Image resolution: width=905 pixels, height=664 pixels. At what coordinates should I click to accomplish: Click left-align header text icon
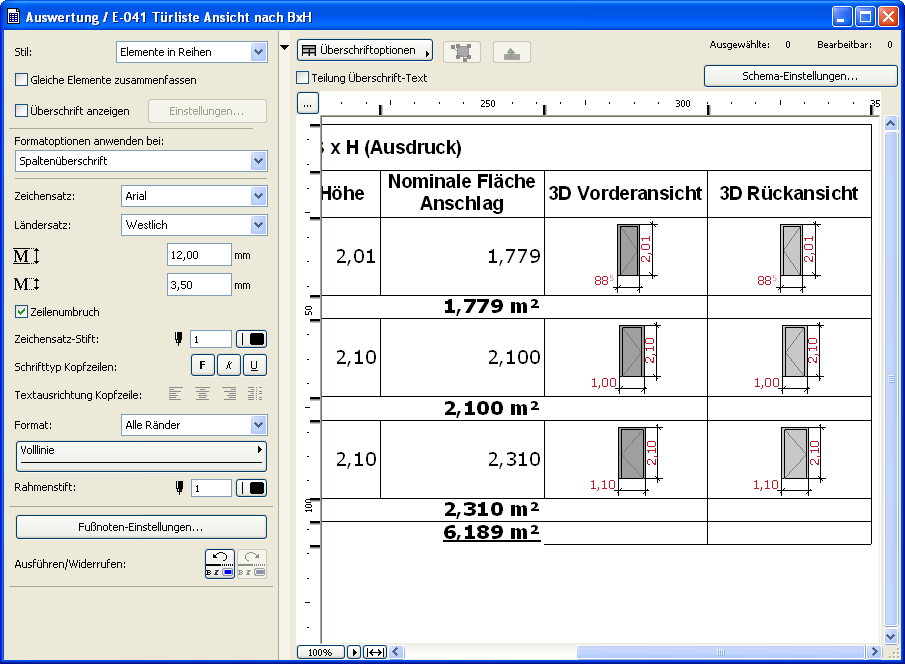(177, 394)
